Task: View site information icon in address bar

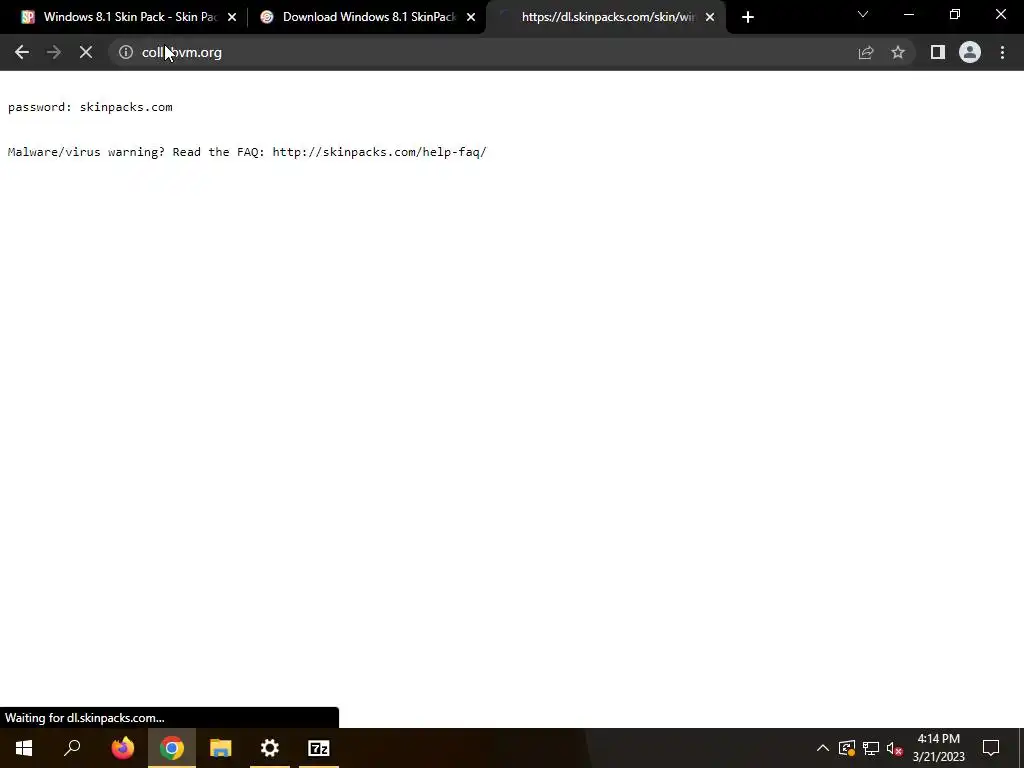Action: pos(126,52)
